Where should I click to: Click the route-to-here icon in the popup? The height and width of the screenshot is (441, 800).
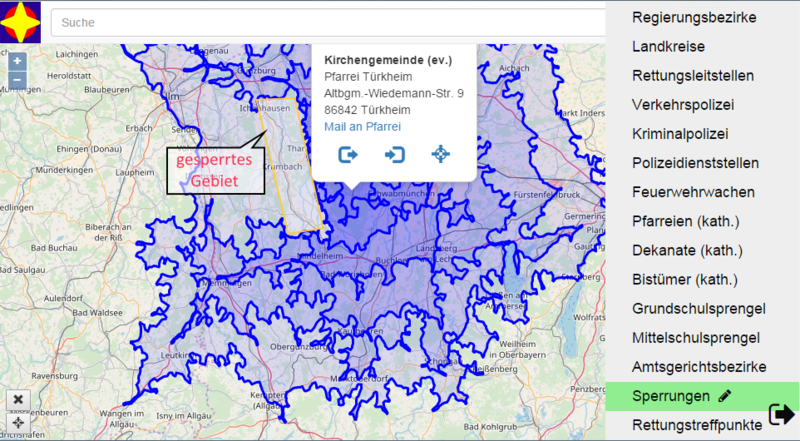pyautogui.click(x=394, y=154)
